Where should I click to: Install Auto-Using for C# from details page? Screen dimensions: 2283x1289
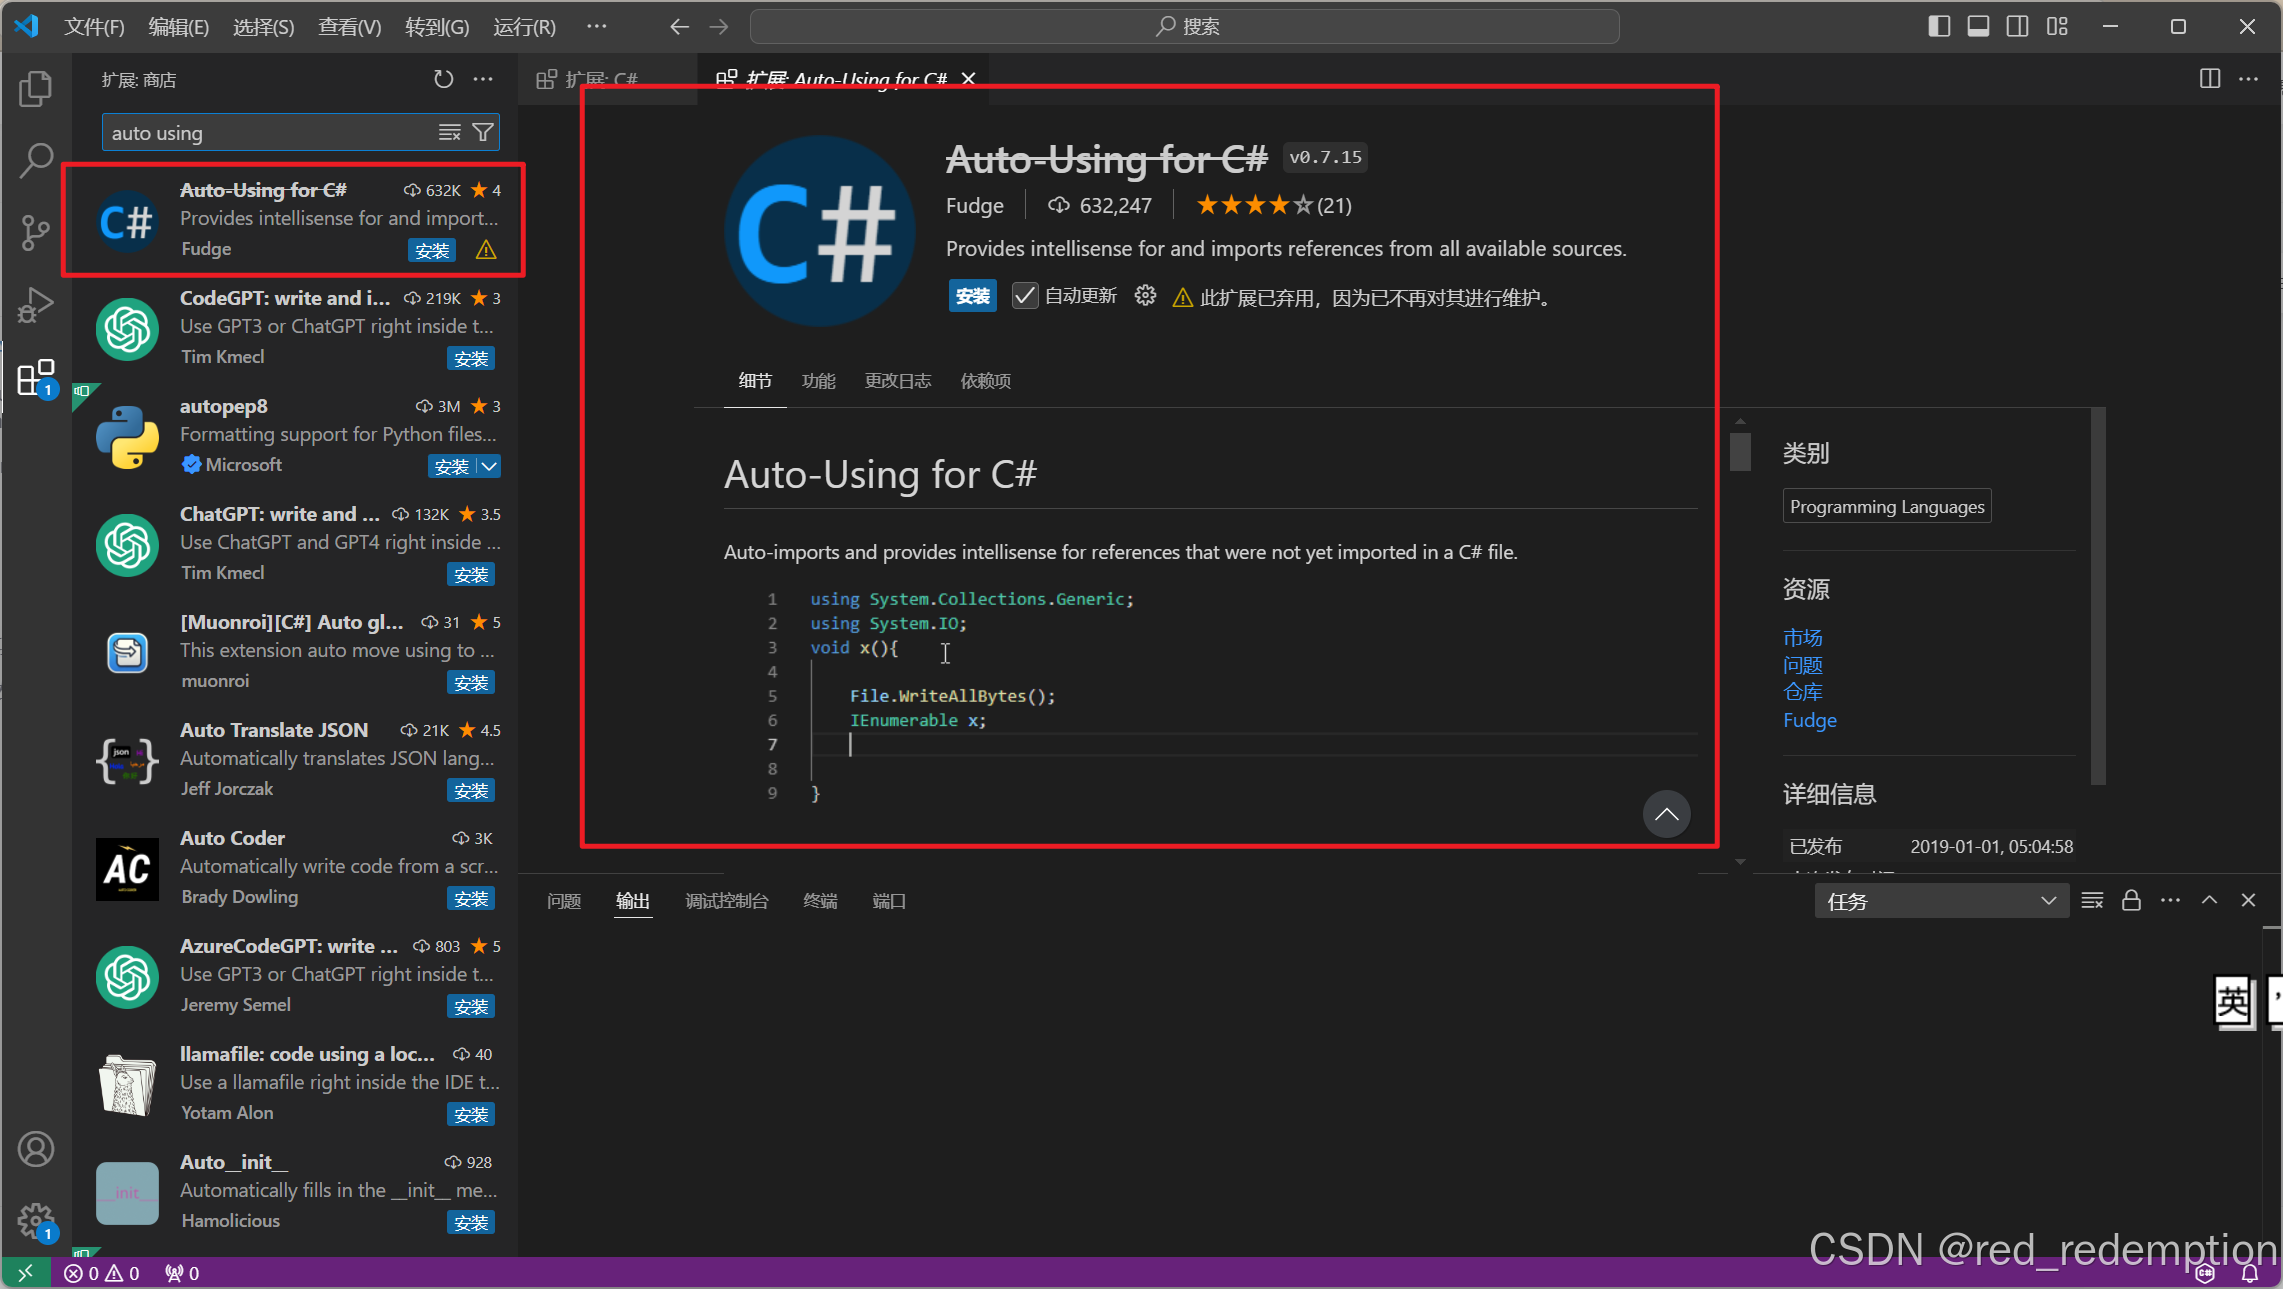pos(972,296)
